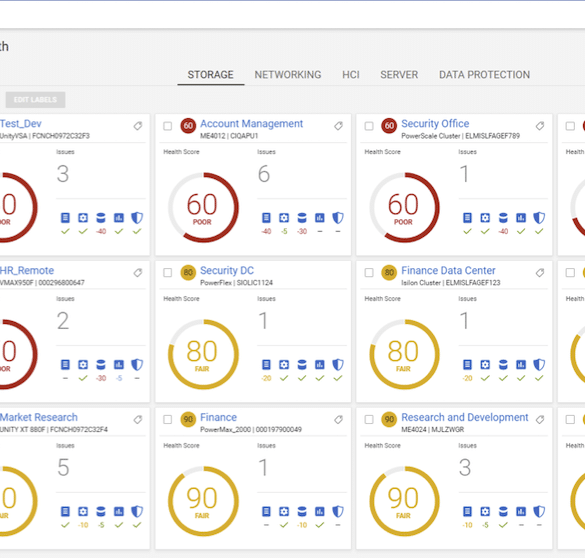Click the label tag icon on Account Management card
The image size is (585, 558).
click(x=338, y=126)
